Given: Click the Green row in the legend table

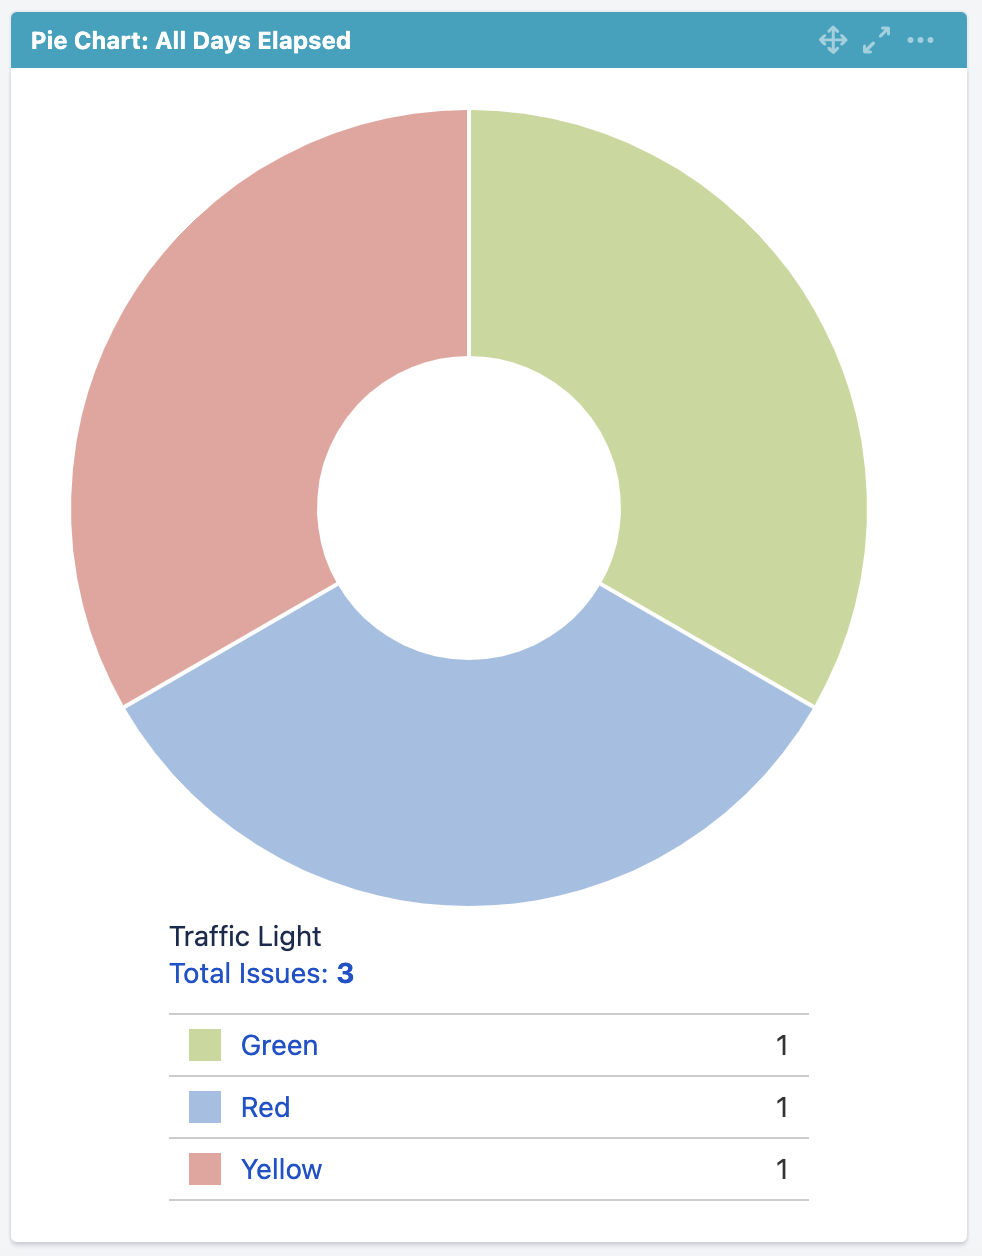Looking at the screenshot, I should click(x=490, y=1045).
